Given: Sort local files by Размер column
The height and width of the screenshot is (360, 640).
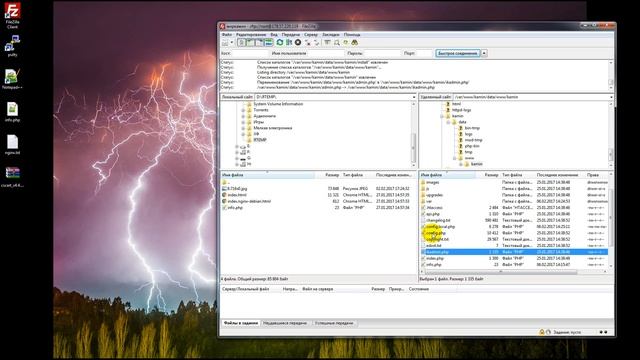Looking at the screenshot, I should (x=327, y=175).
